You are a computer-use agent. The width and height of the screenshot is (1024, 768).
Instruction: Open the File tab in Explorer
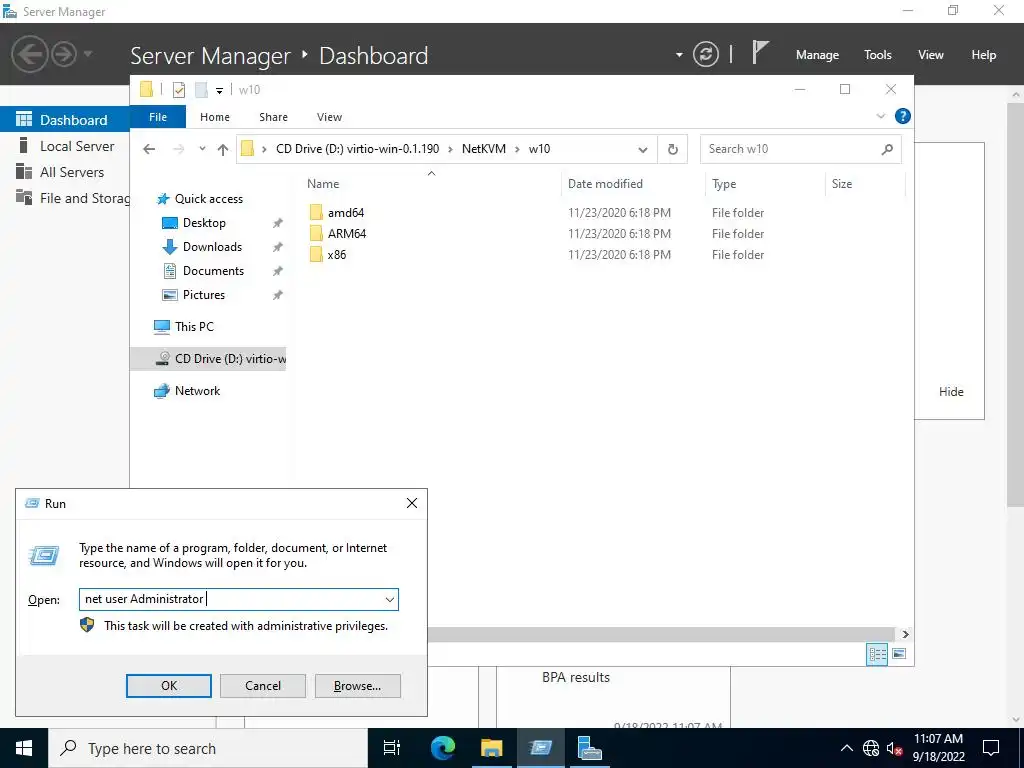pos(158,117)
